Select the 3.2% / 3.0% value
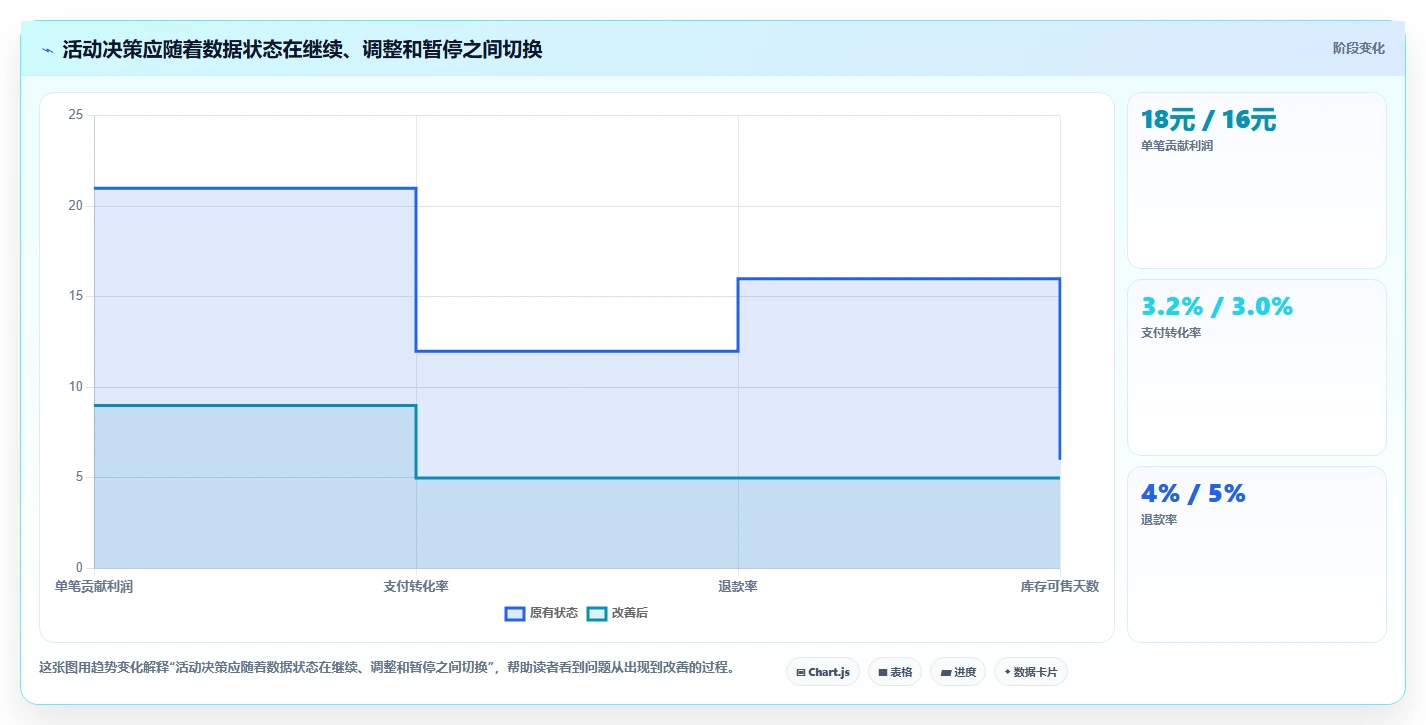This screenshot has height=725, width=1426. (1217, 307)
